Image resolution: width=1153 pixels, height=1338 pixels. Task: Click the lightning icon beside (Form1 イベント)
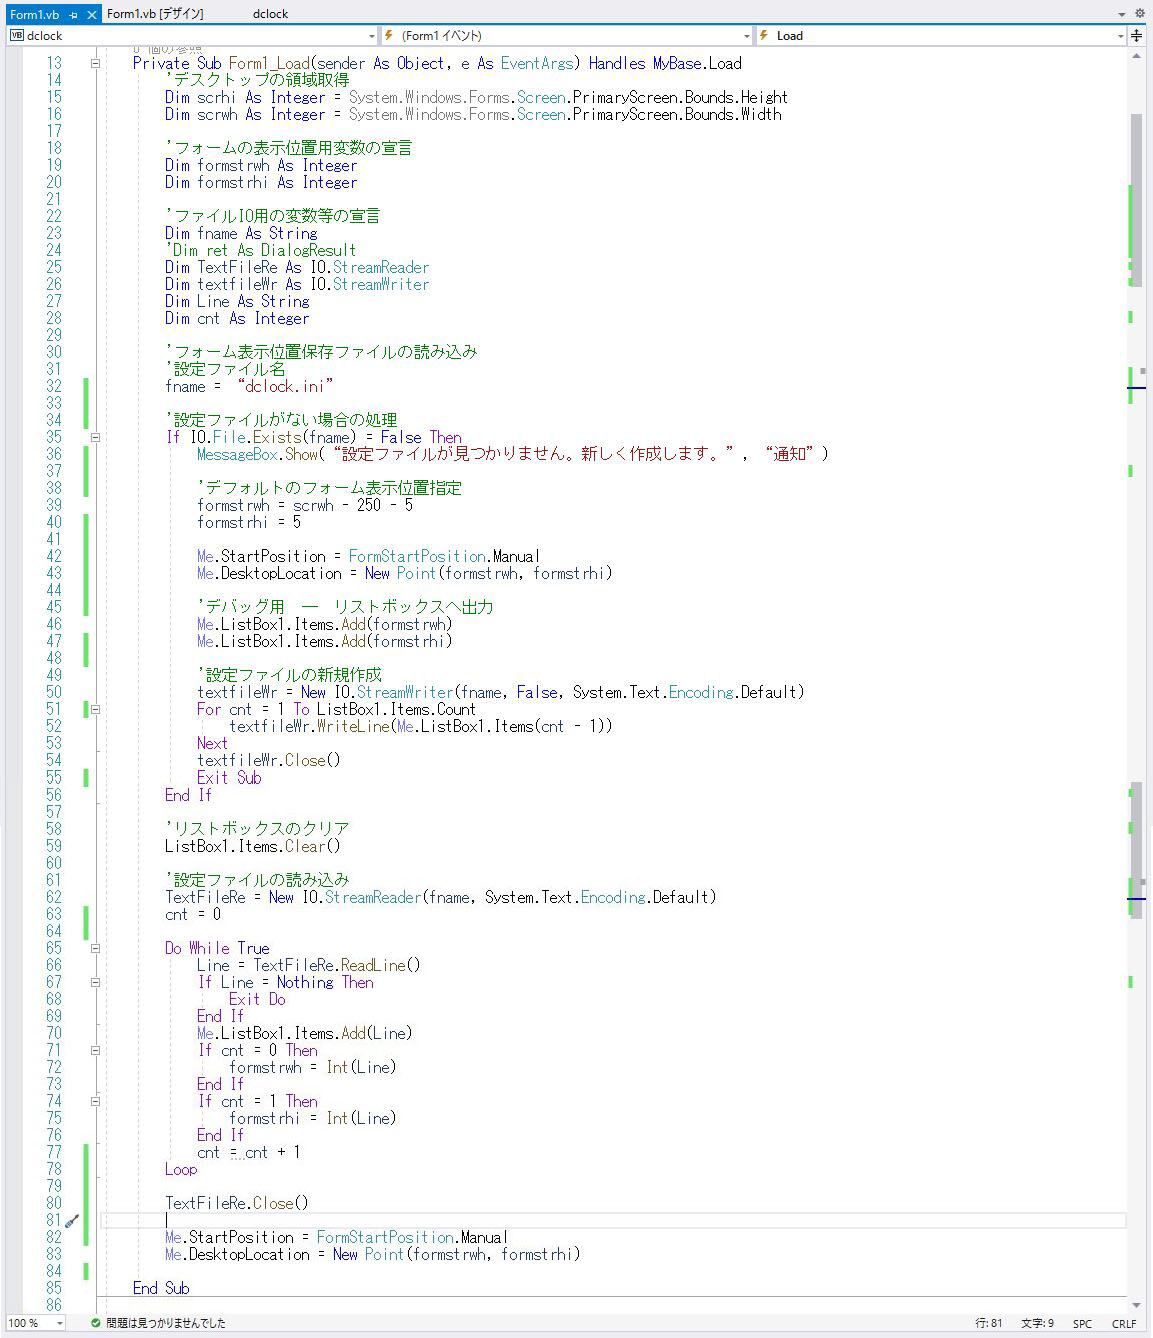tap(389, 36)
